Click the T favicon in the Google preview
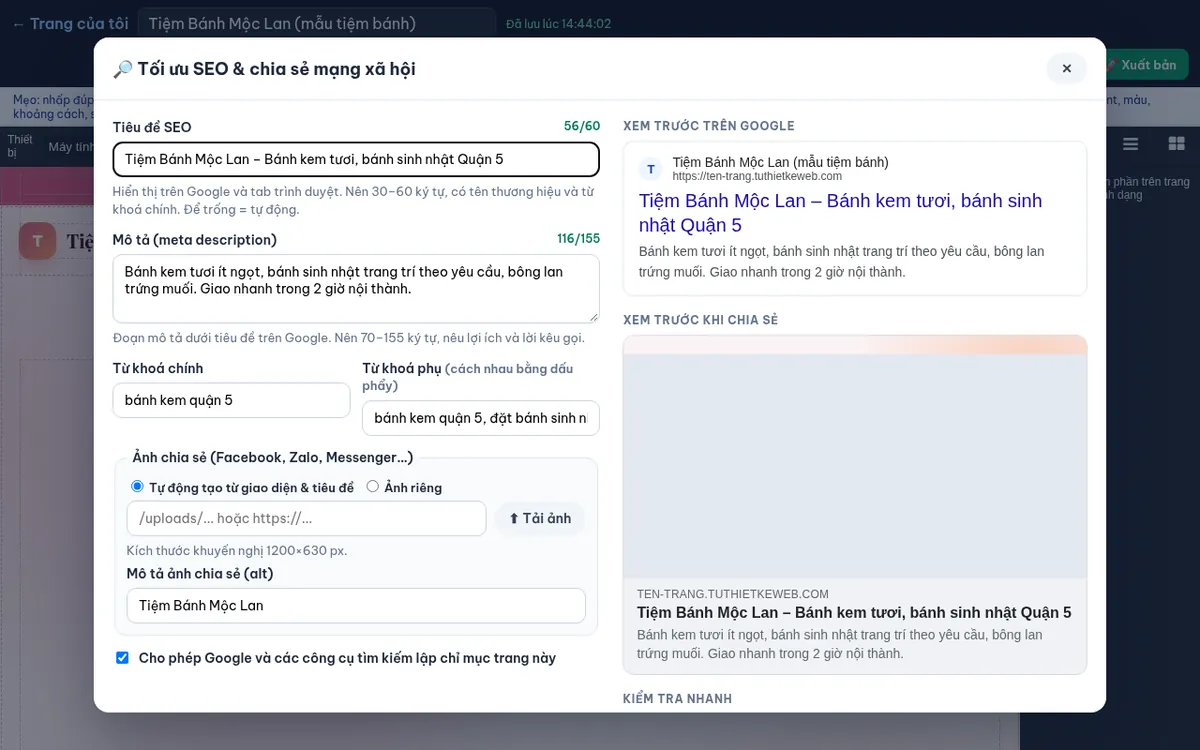 [651, 169]
